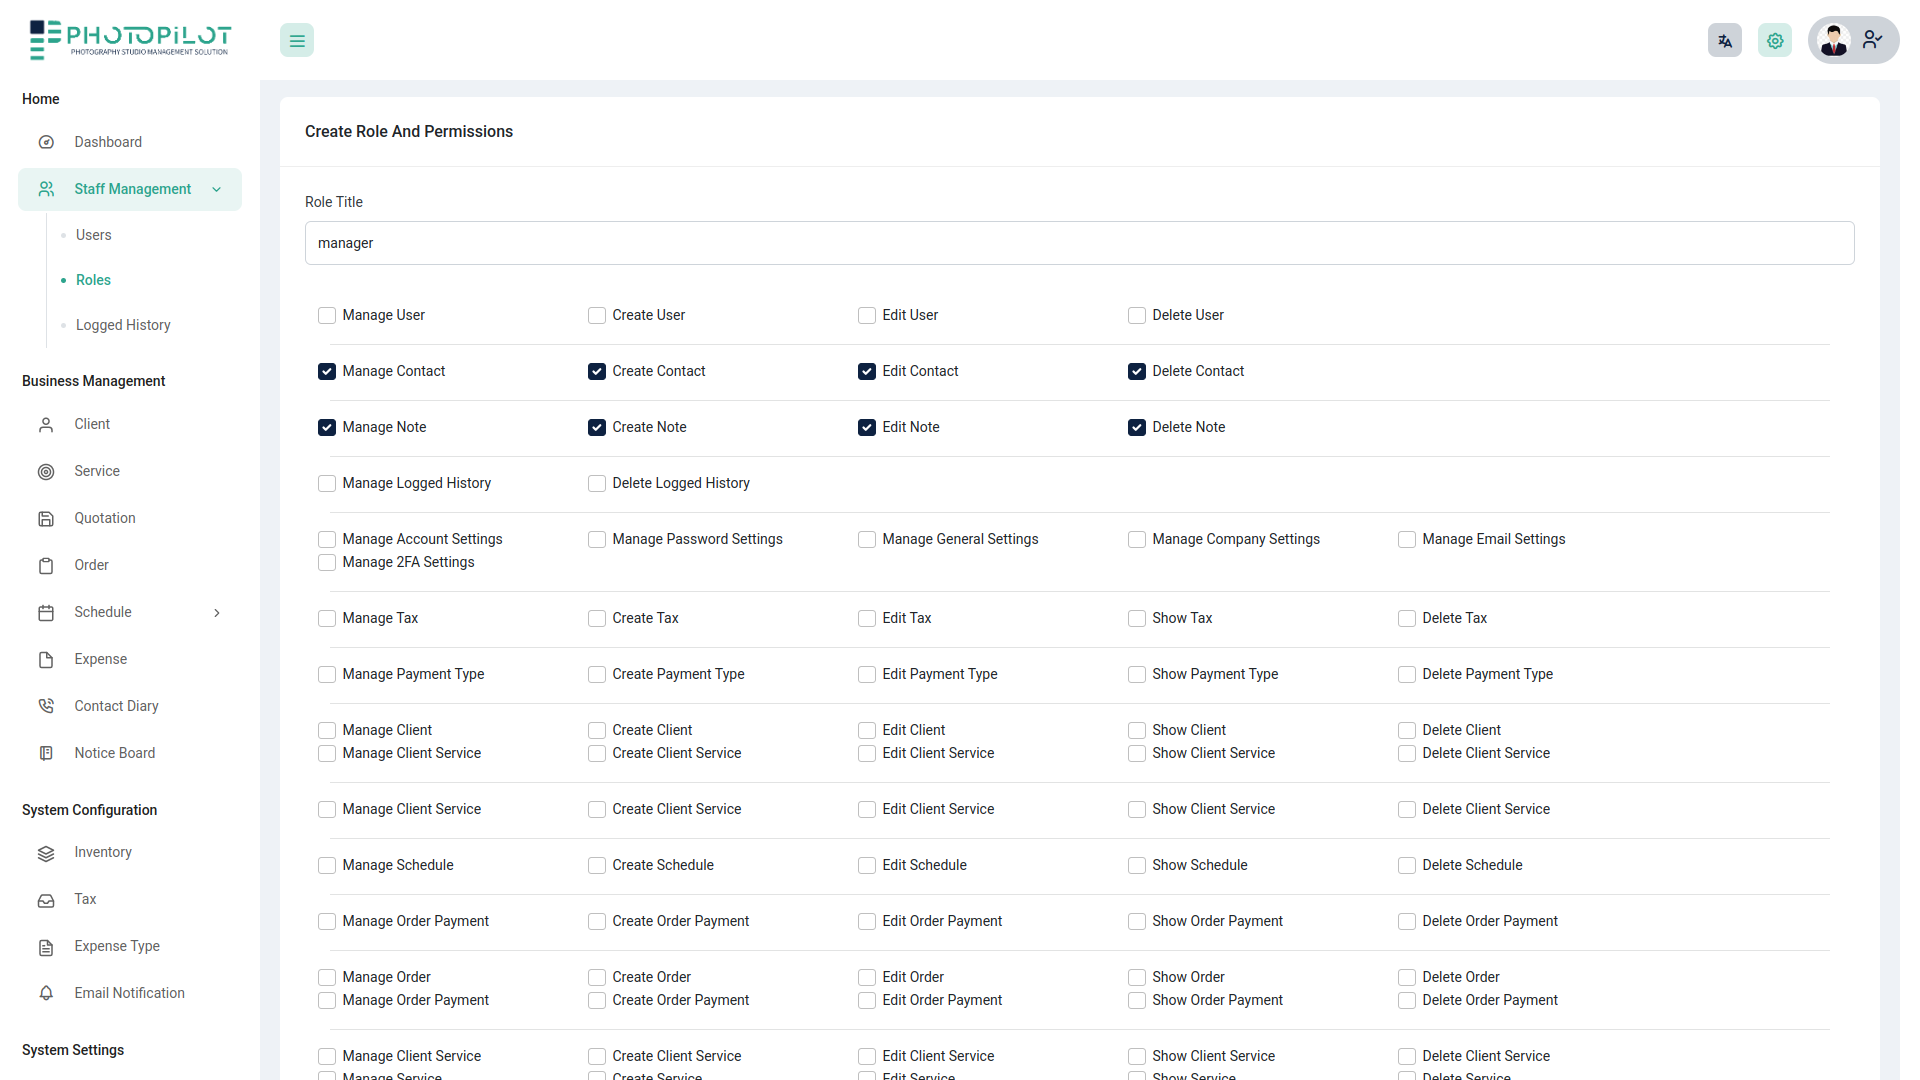Uncheck the Delete Contact checkbox
Image resolution: width=1920 pixels, height=1080 pixels.
tap(1137, 372)
